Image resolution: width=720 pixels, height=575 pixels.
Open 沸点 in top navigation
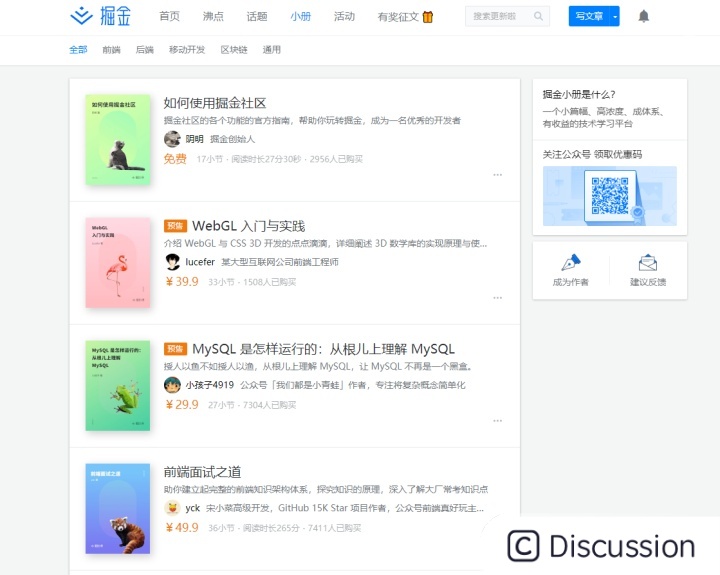pyautogui.click(x=213, y=17)
